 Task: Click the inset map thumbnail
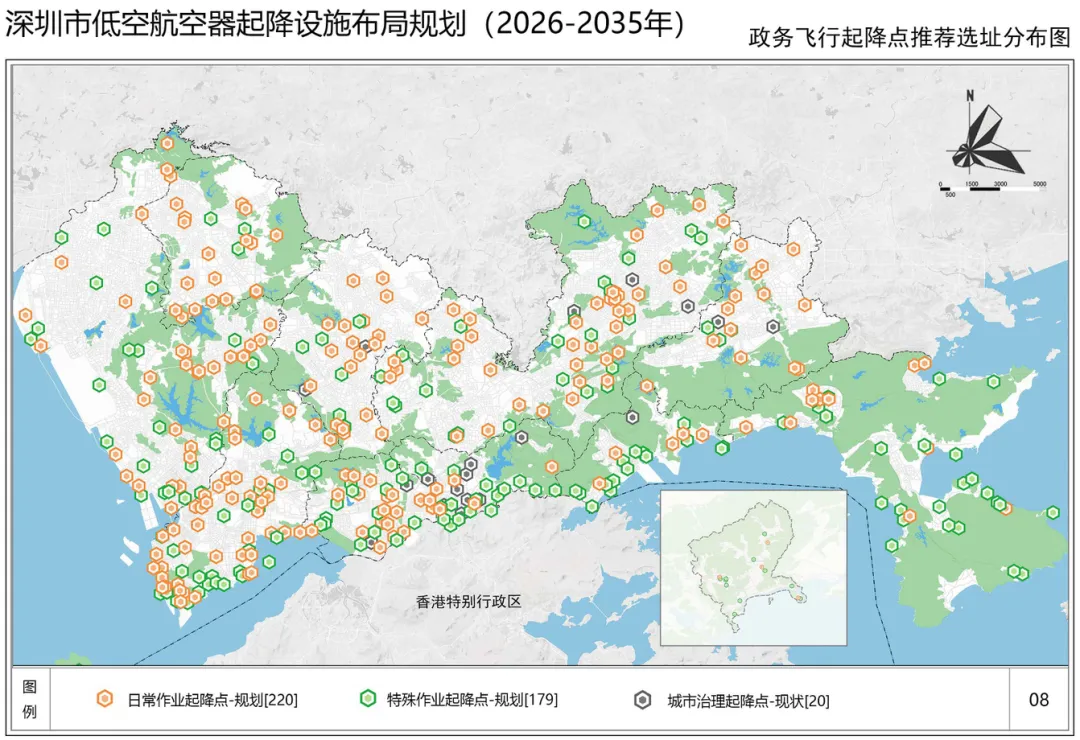(x=754, y=568)
